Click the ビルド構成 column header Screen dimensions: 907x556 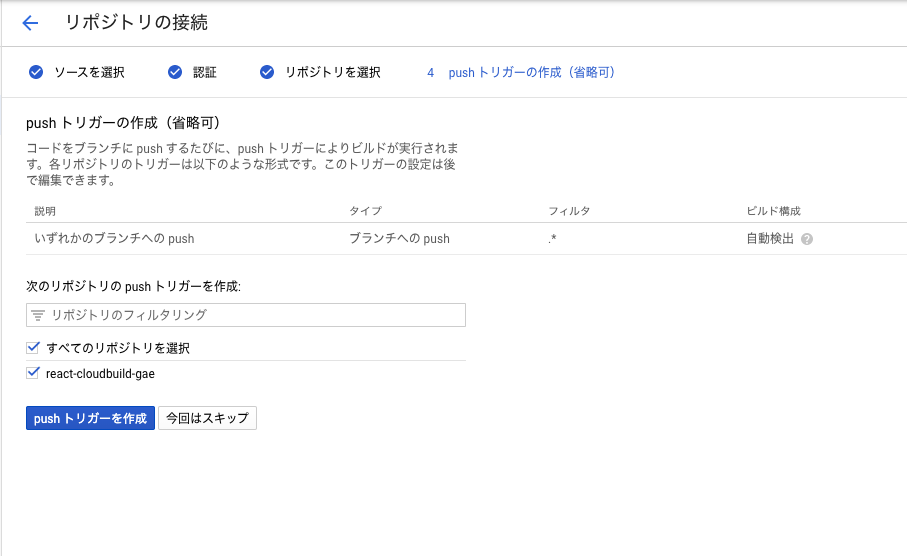[x=773, y=211]
